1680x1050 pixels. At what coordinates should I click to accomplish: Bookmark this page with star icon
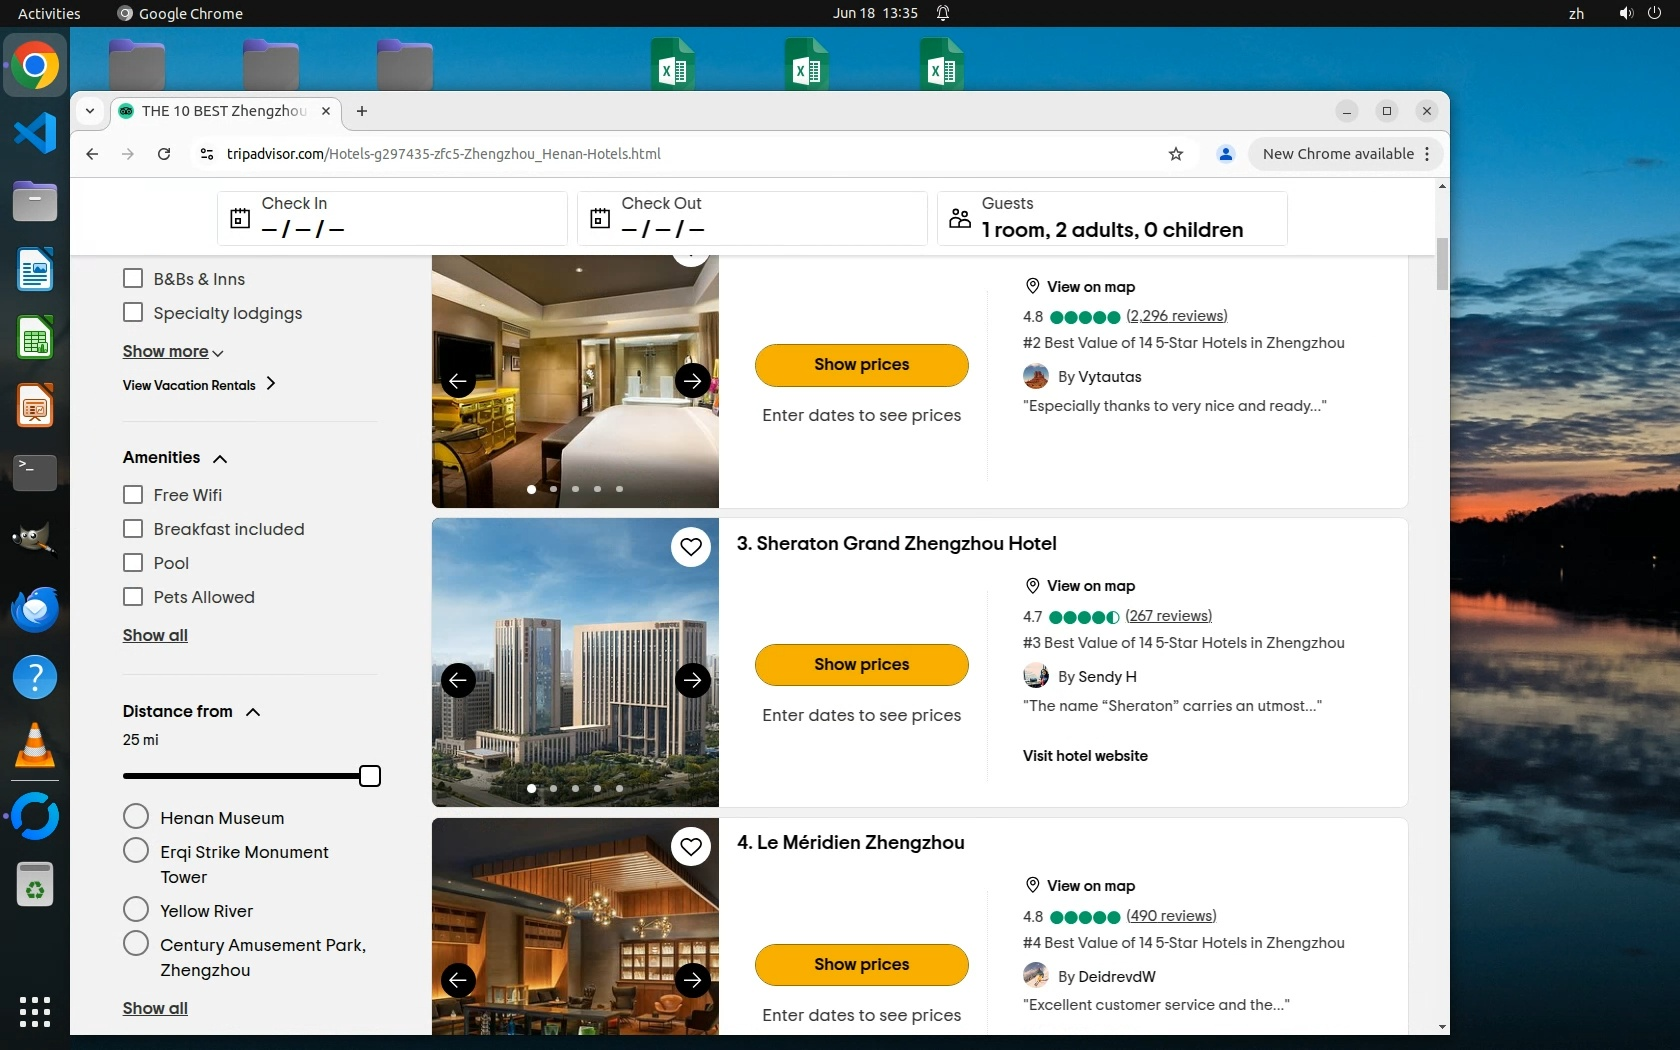click(x=1176, y=154)
